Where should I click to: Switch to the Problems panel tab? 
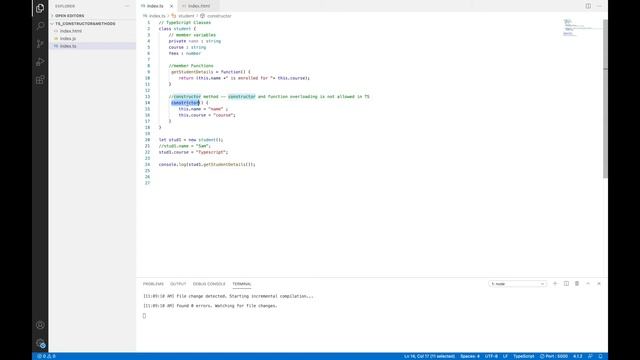(x=153, y=284)
